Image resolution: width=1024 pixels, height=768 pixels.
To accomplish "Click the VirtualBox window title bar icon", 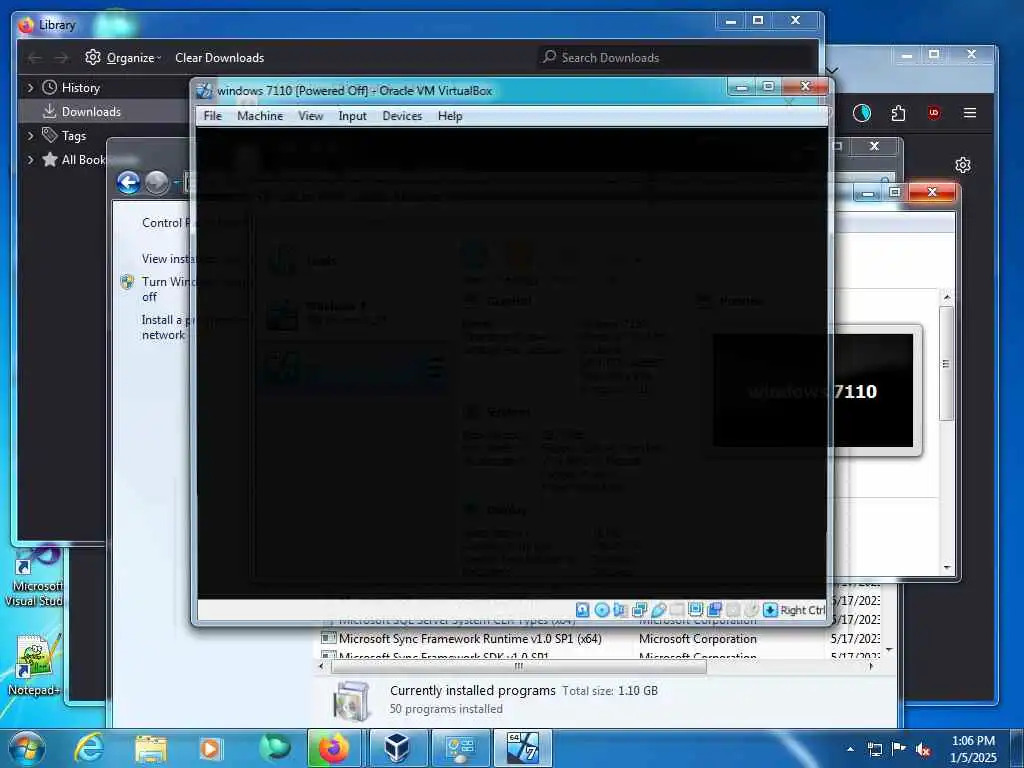I will 204,91.
